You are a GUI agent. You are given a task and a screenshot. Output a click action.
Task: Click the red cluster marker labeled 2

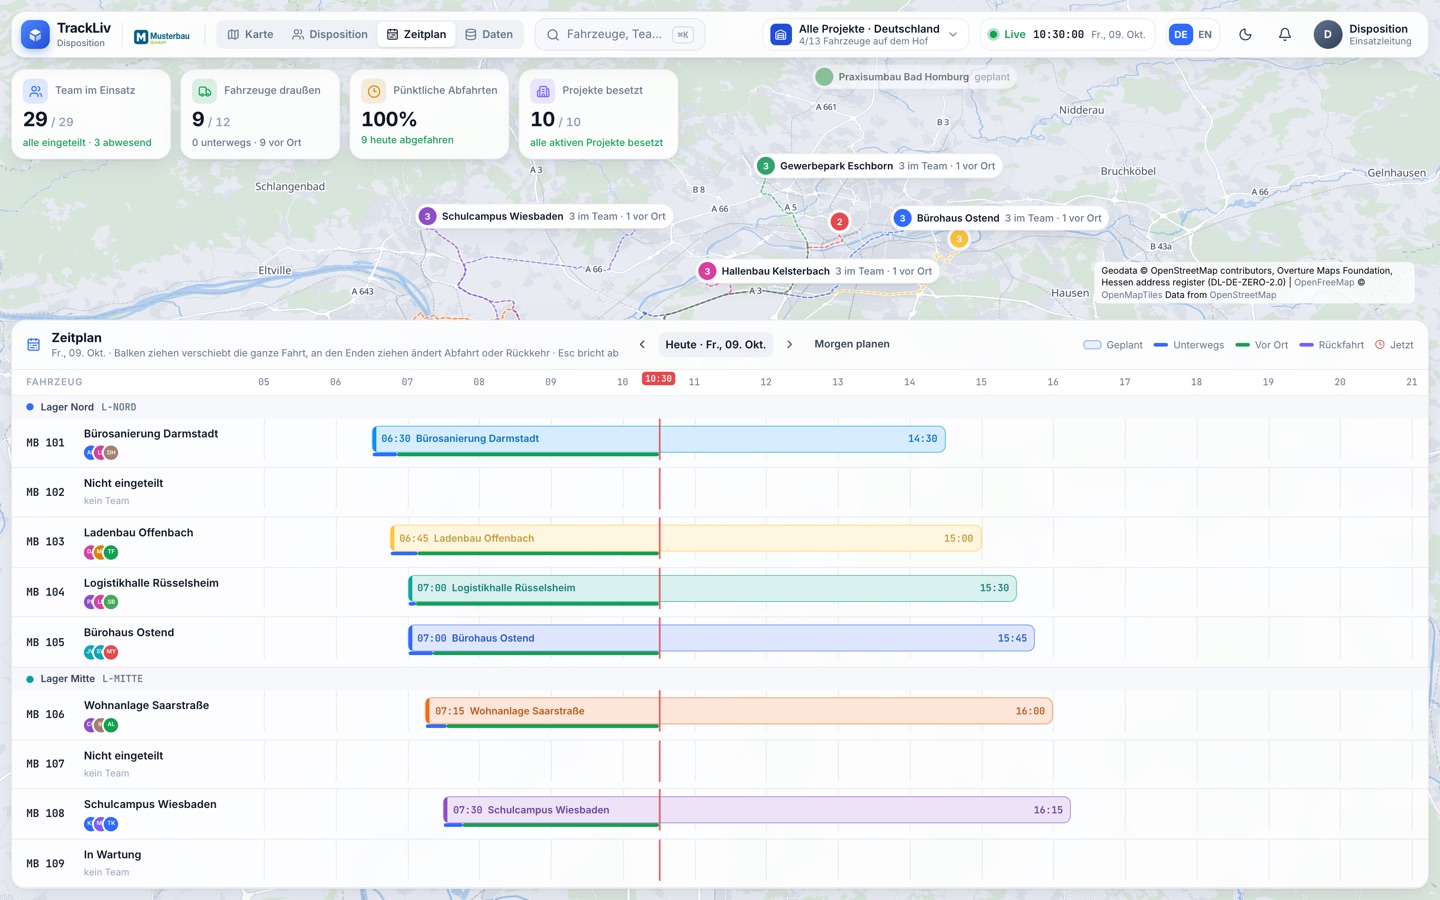[x=839, y=222]
